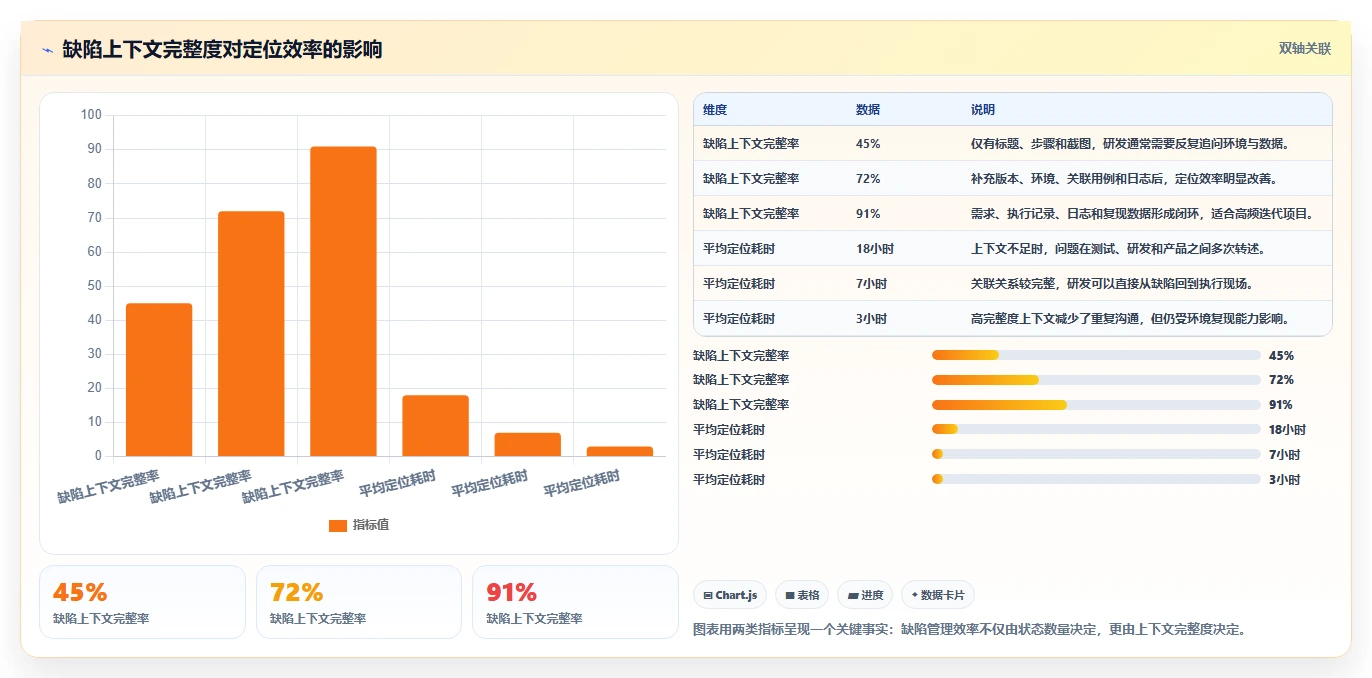Click the 数据 table column header
1372x678 pixels.
pyautogui.click(x=868, y=110)
